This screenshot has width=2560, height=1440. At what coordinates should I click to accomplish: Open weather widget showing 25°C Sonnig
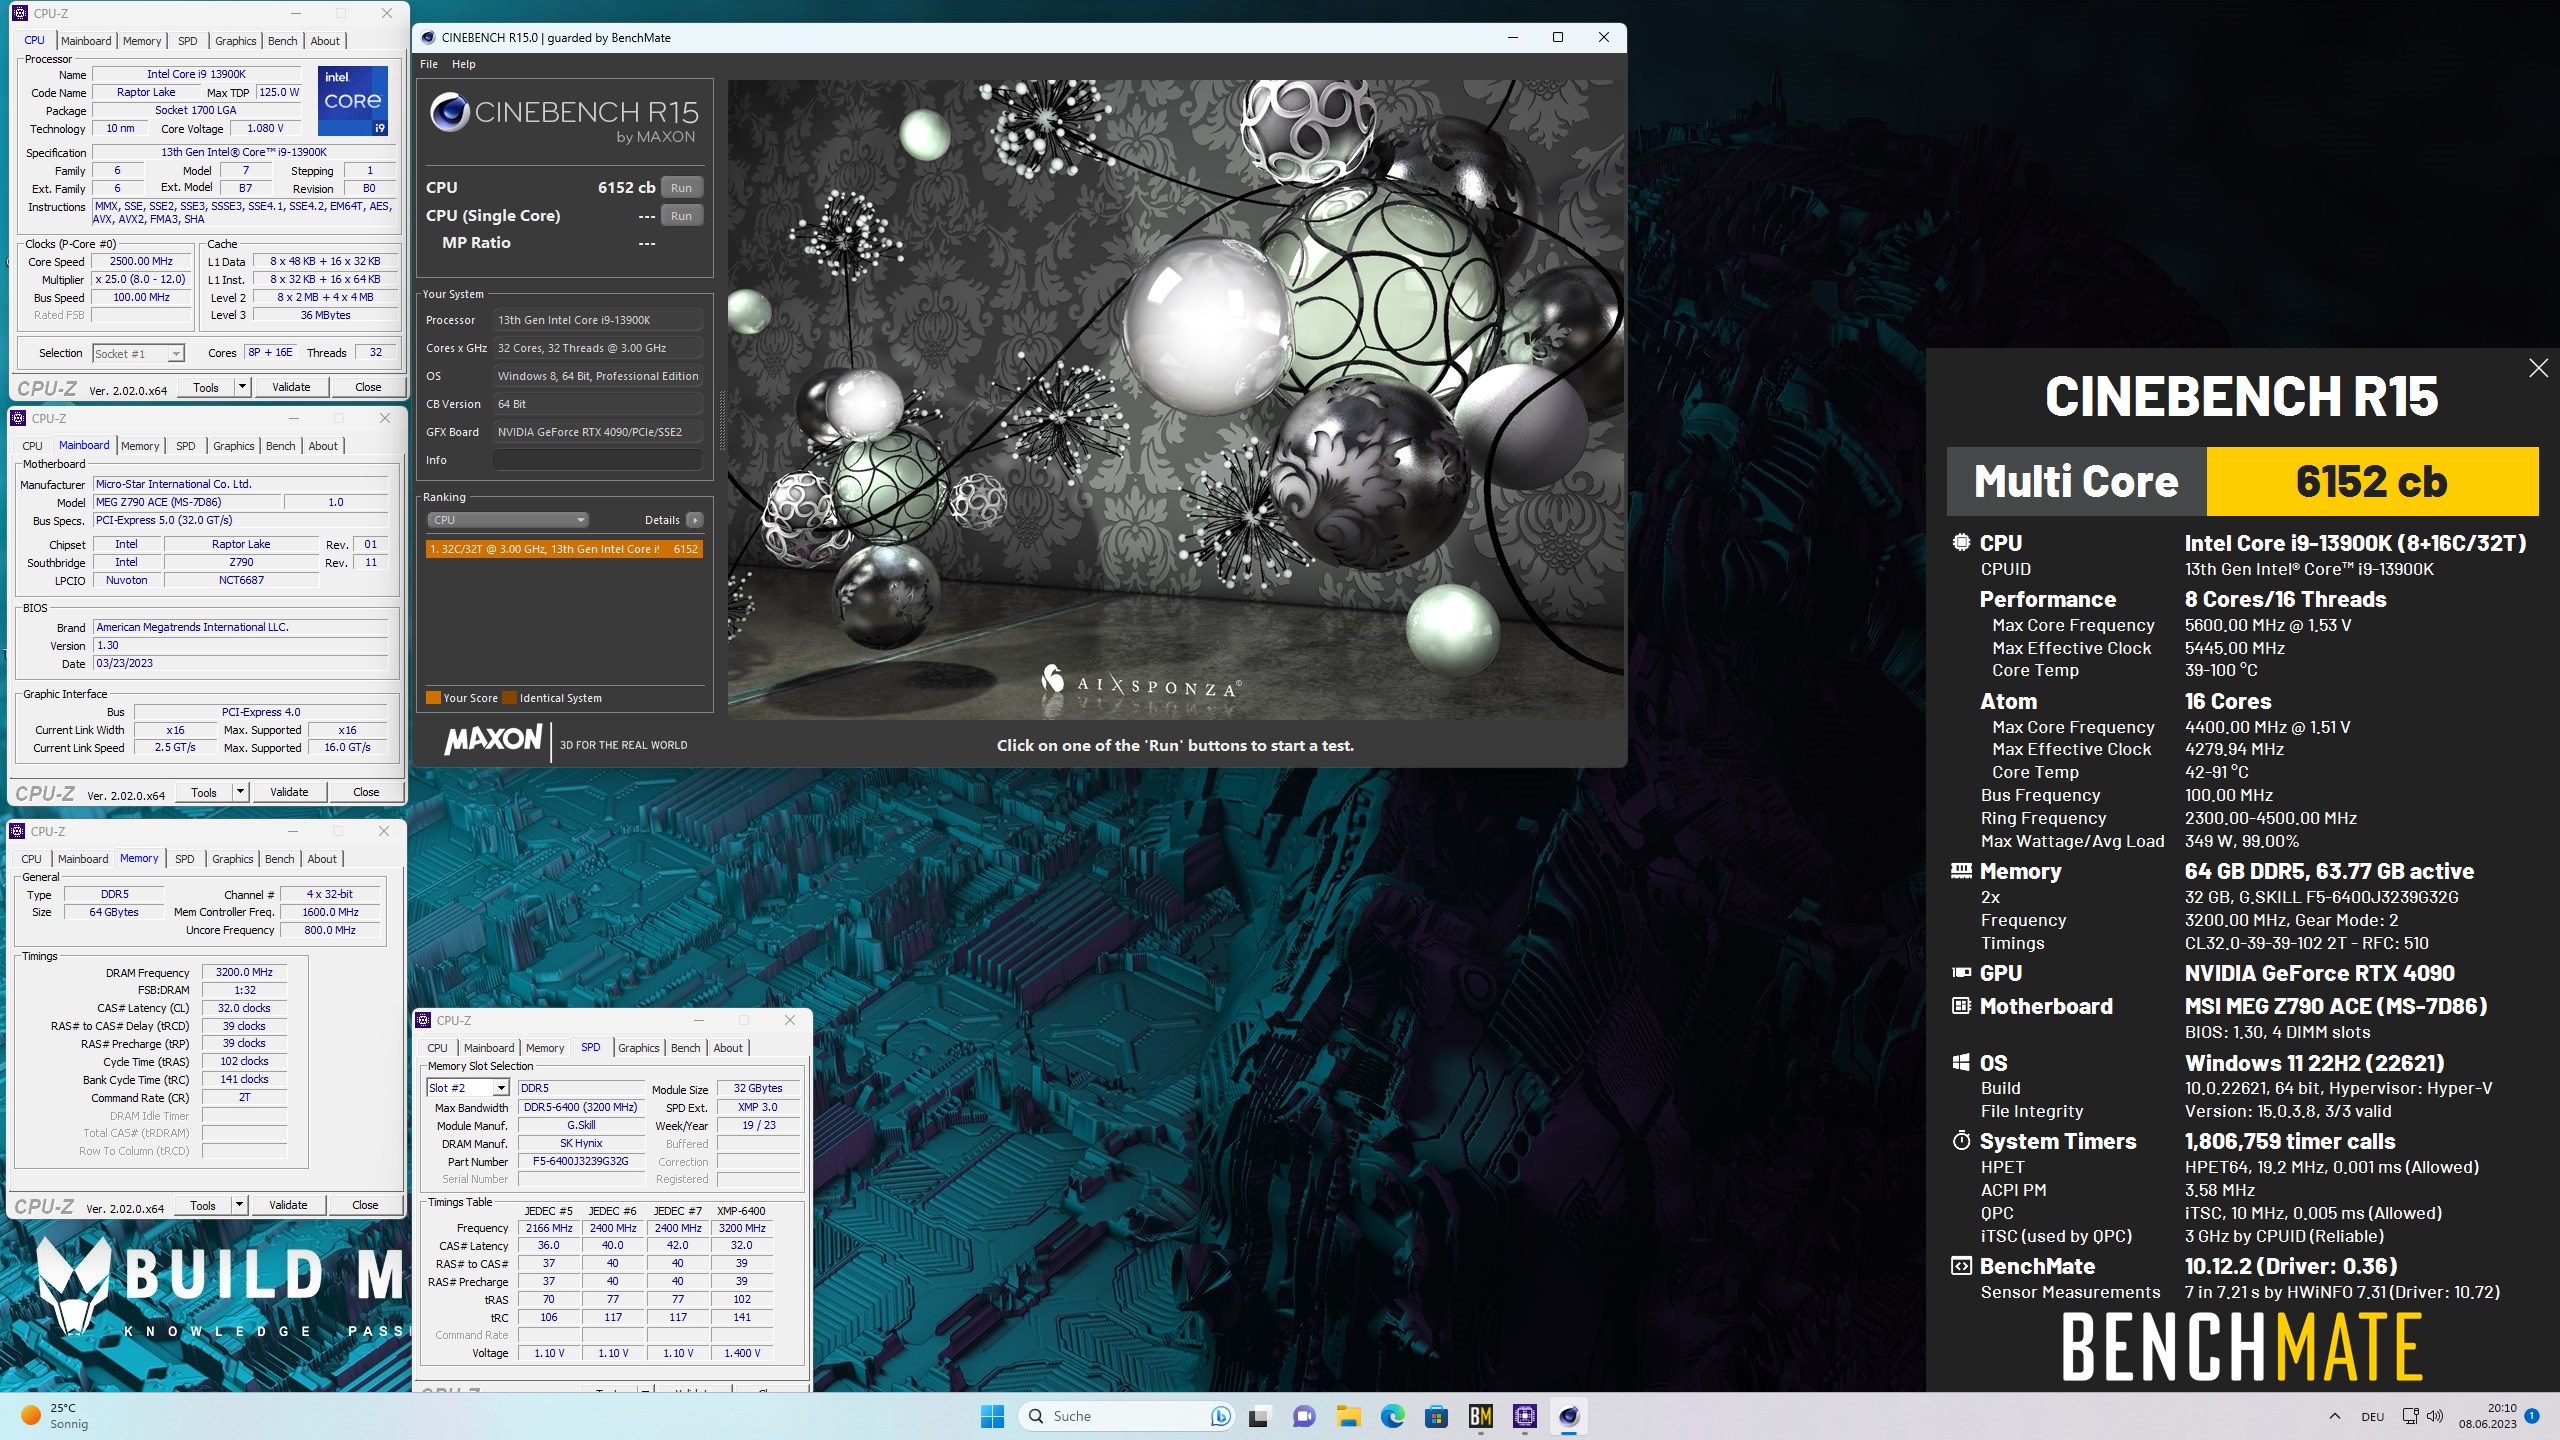tap(57, 1416)
